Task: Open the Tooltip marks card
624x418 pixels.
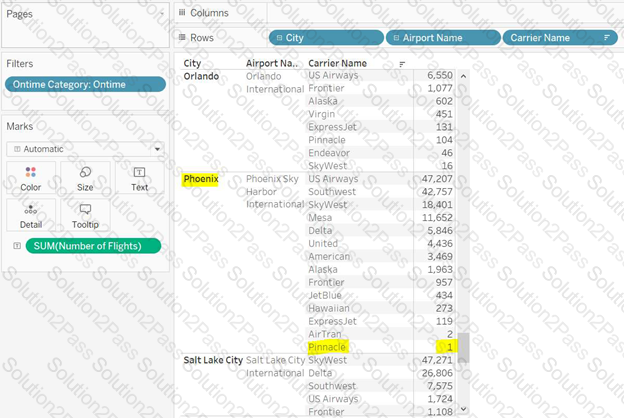Action: [x=85, y=215]
